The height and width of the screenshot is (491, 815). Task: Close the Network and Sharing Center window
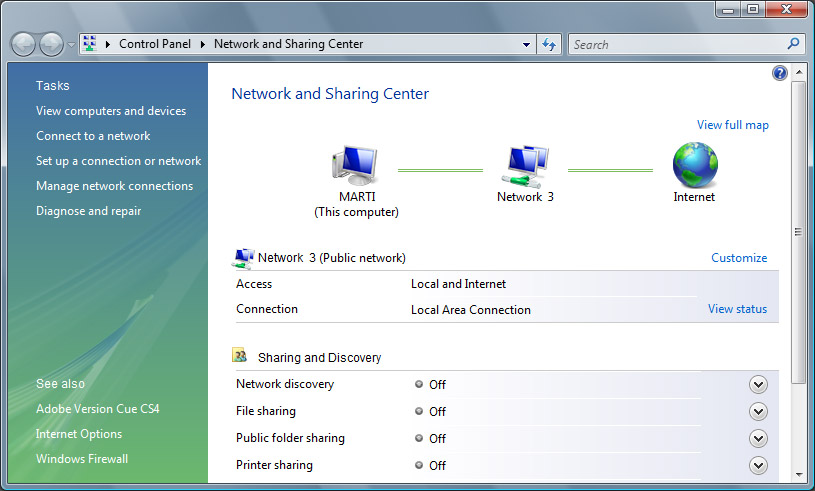click(x=786, y=9)
